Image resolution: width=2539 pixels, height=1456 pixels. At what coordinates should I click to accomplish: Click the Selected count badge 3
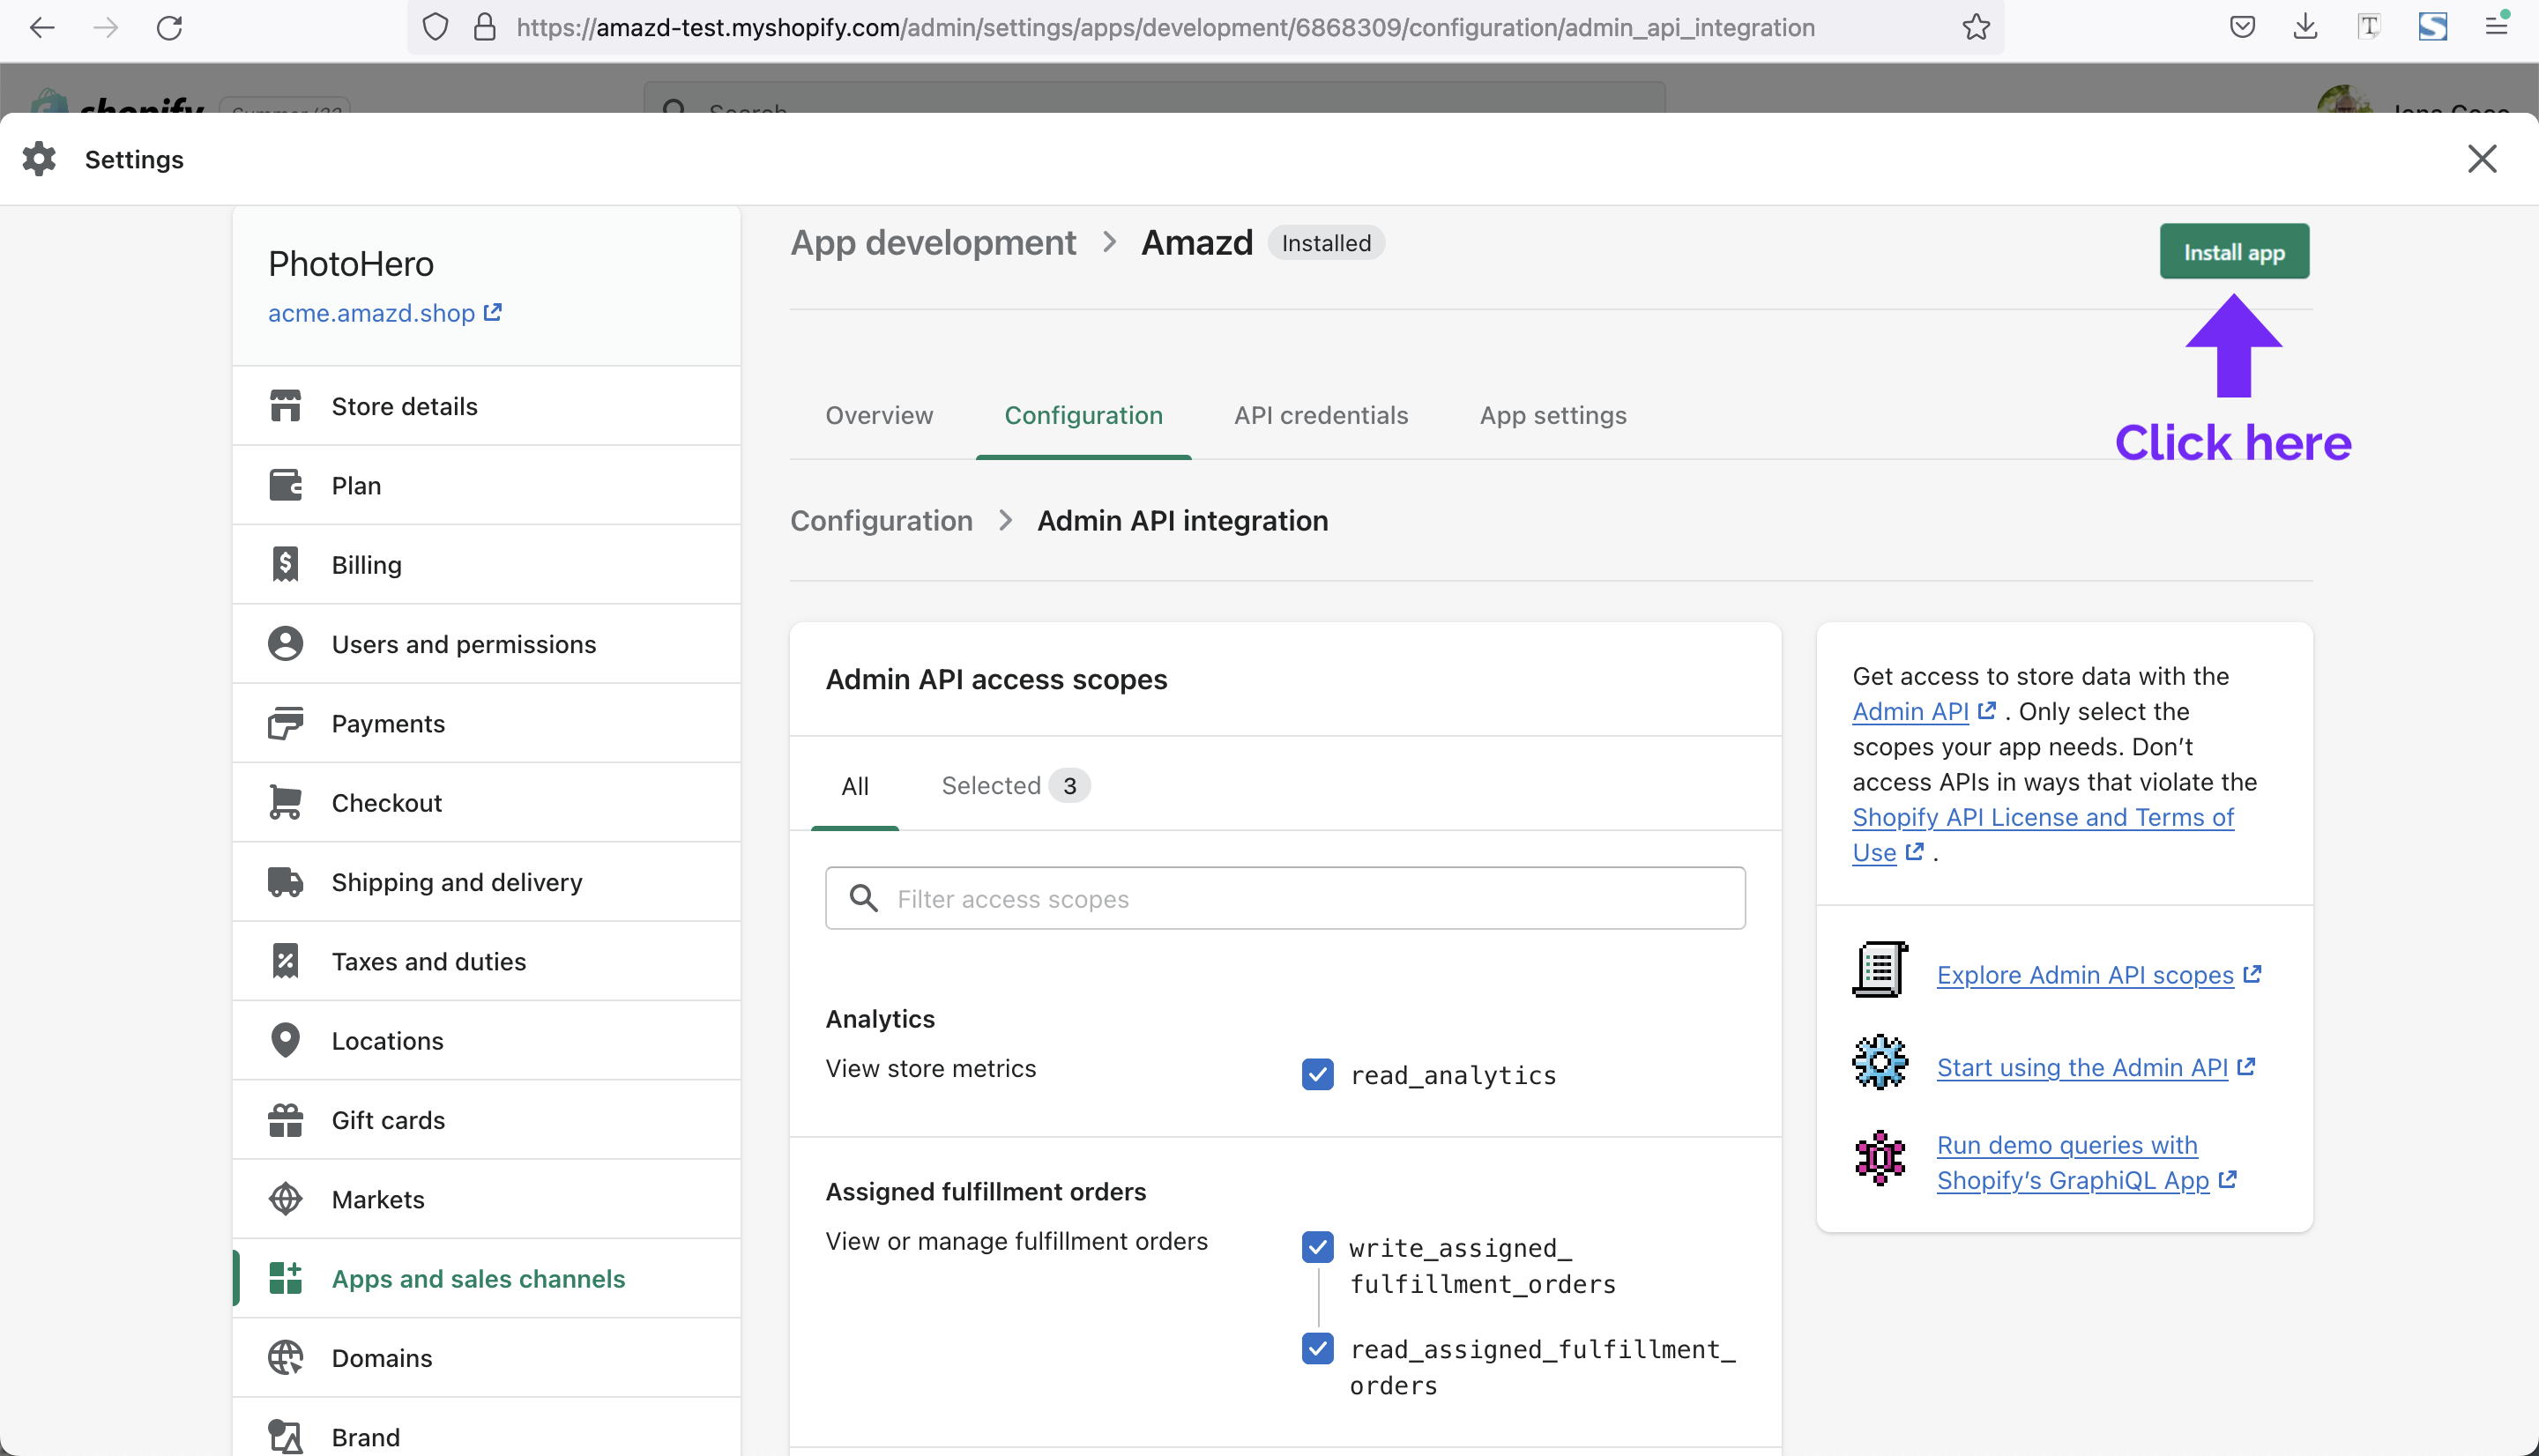pyautogui.click(x=1069, y=786)
